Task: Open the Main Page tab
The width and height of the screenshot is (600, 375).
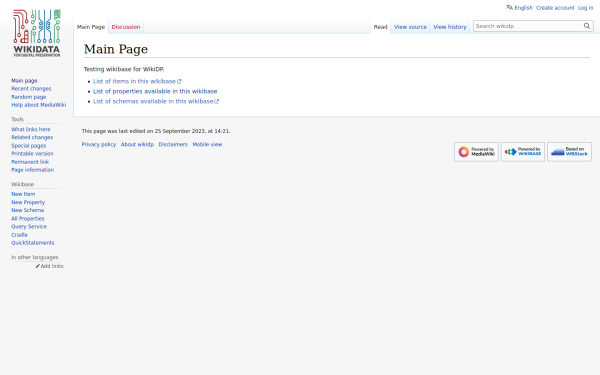Action: pos(91,27)
